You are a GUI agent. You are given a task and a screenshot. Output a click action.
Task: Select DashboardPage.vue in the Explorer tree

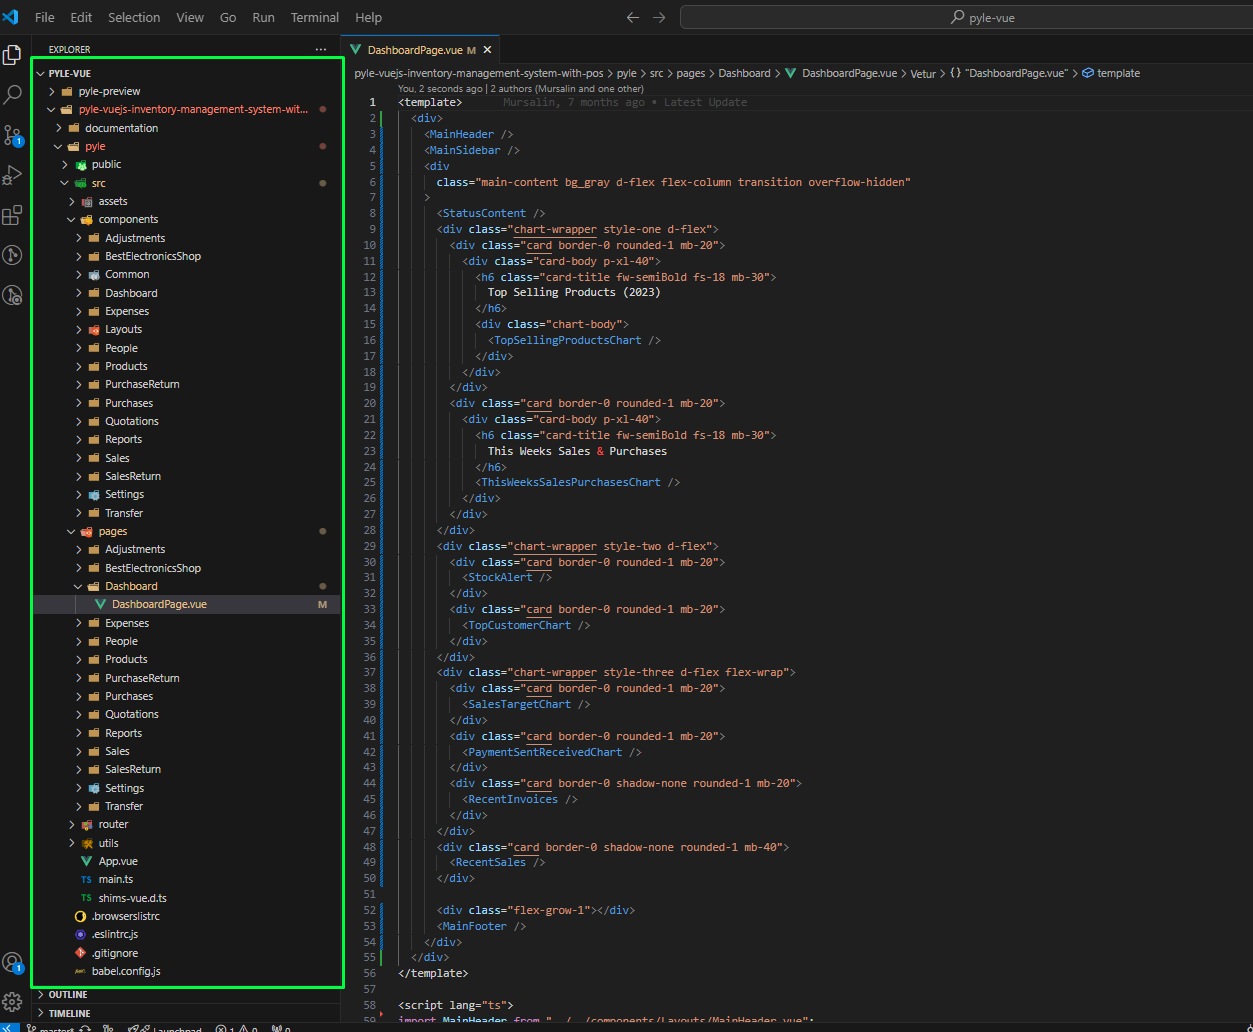click(x=187, y=604)
